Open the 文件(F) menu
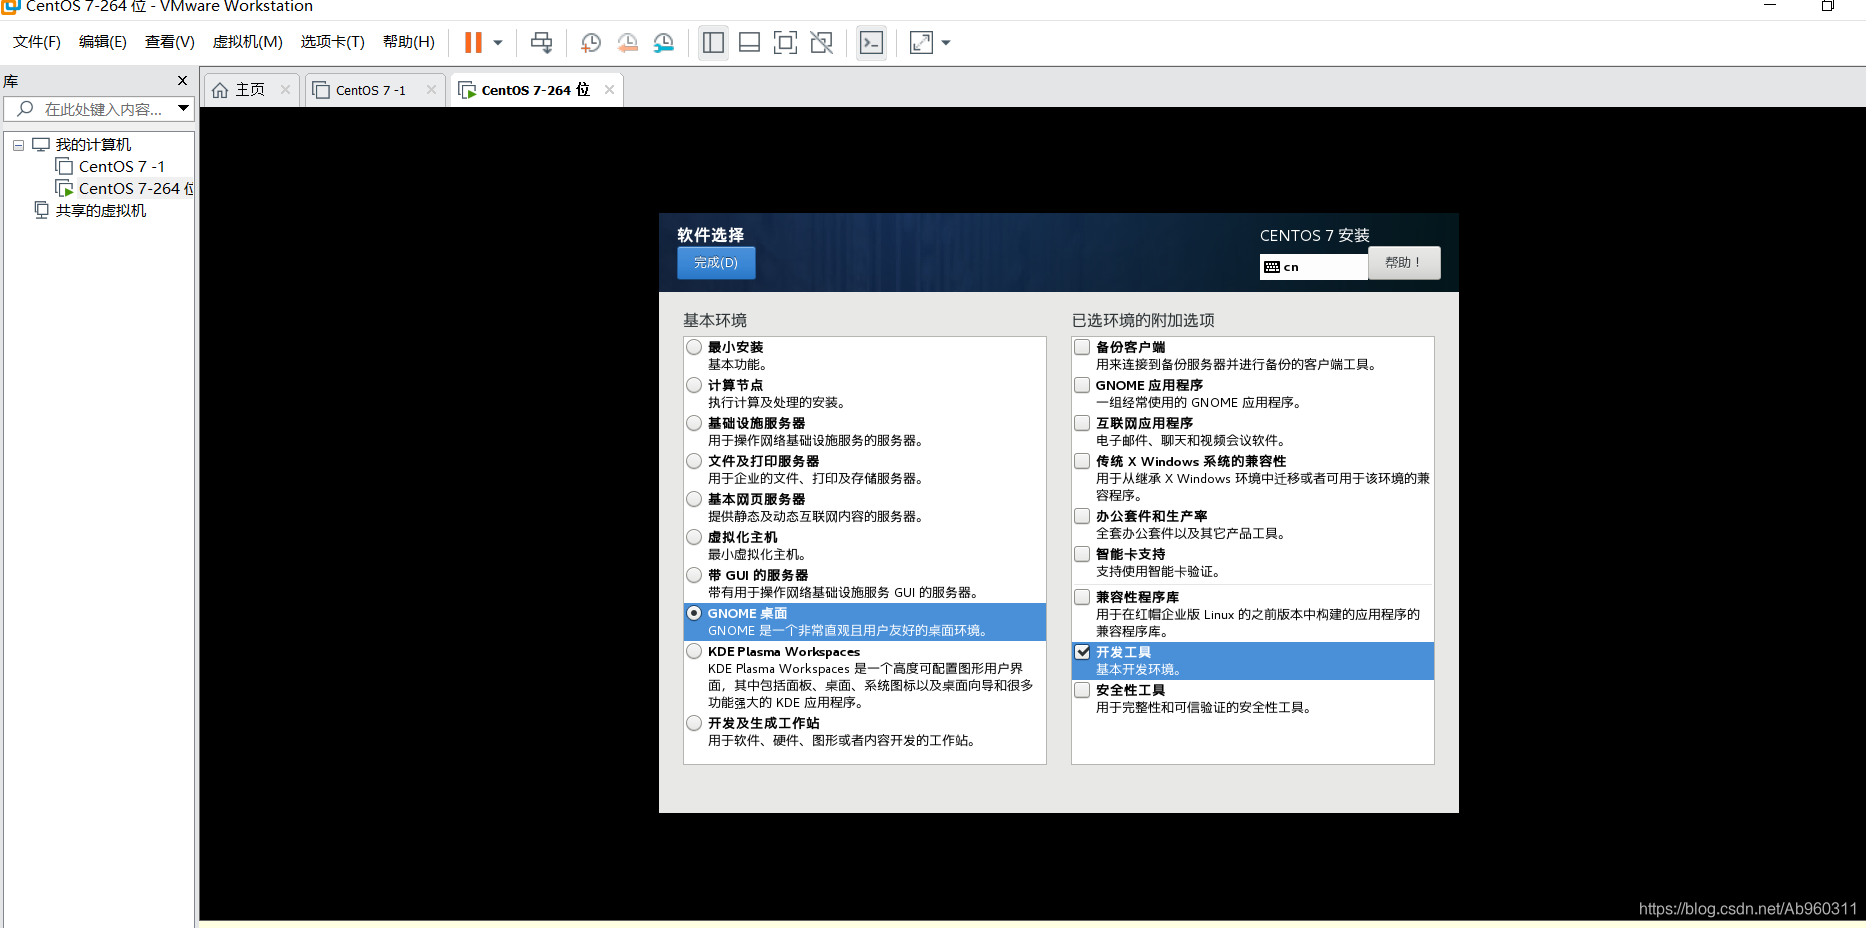Screen dimensions: 1866x928 pos(36,42)
